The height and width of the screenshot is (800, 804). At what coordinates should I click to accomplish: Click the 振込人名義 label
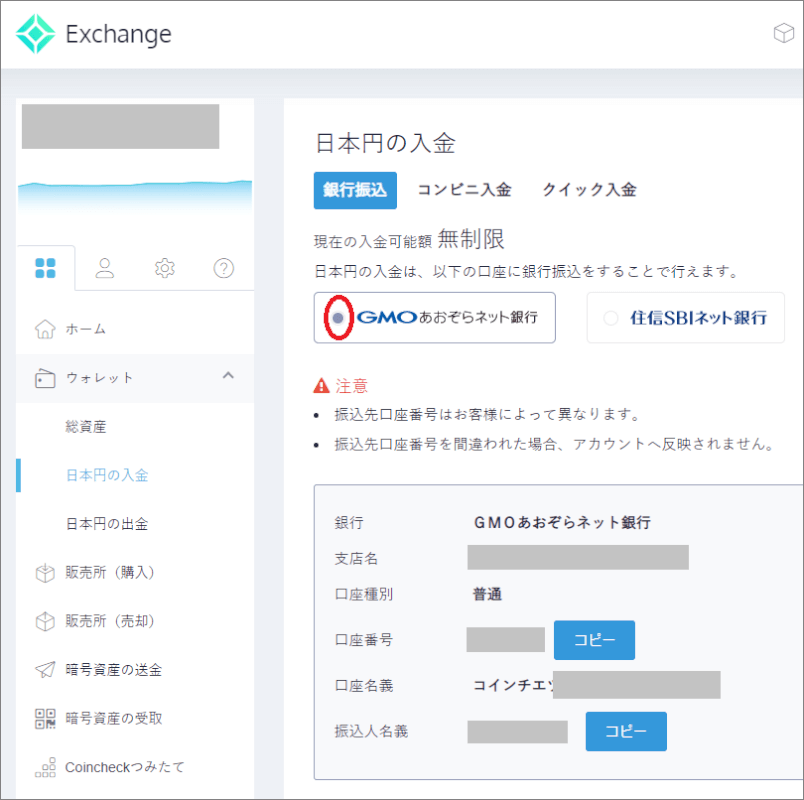[x=371, y=731]
